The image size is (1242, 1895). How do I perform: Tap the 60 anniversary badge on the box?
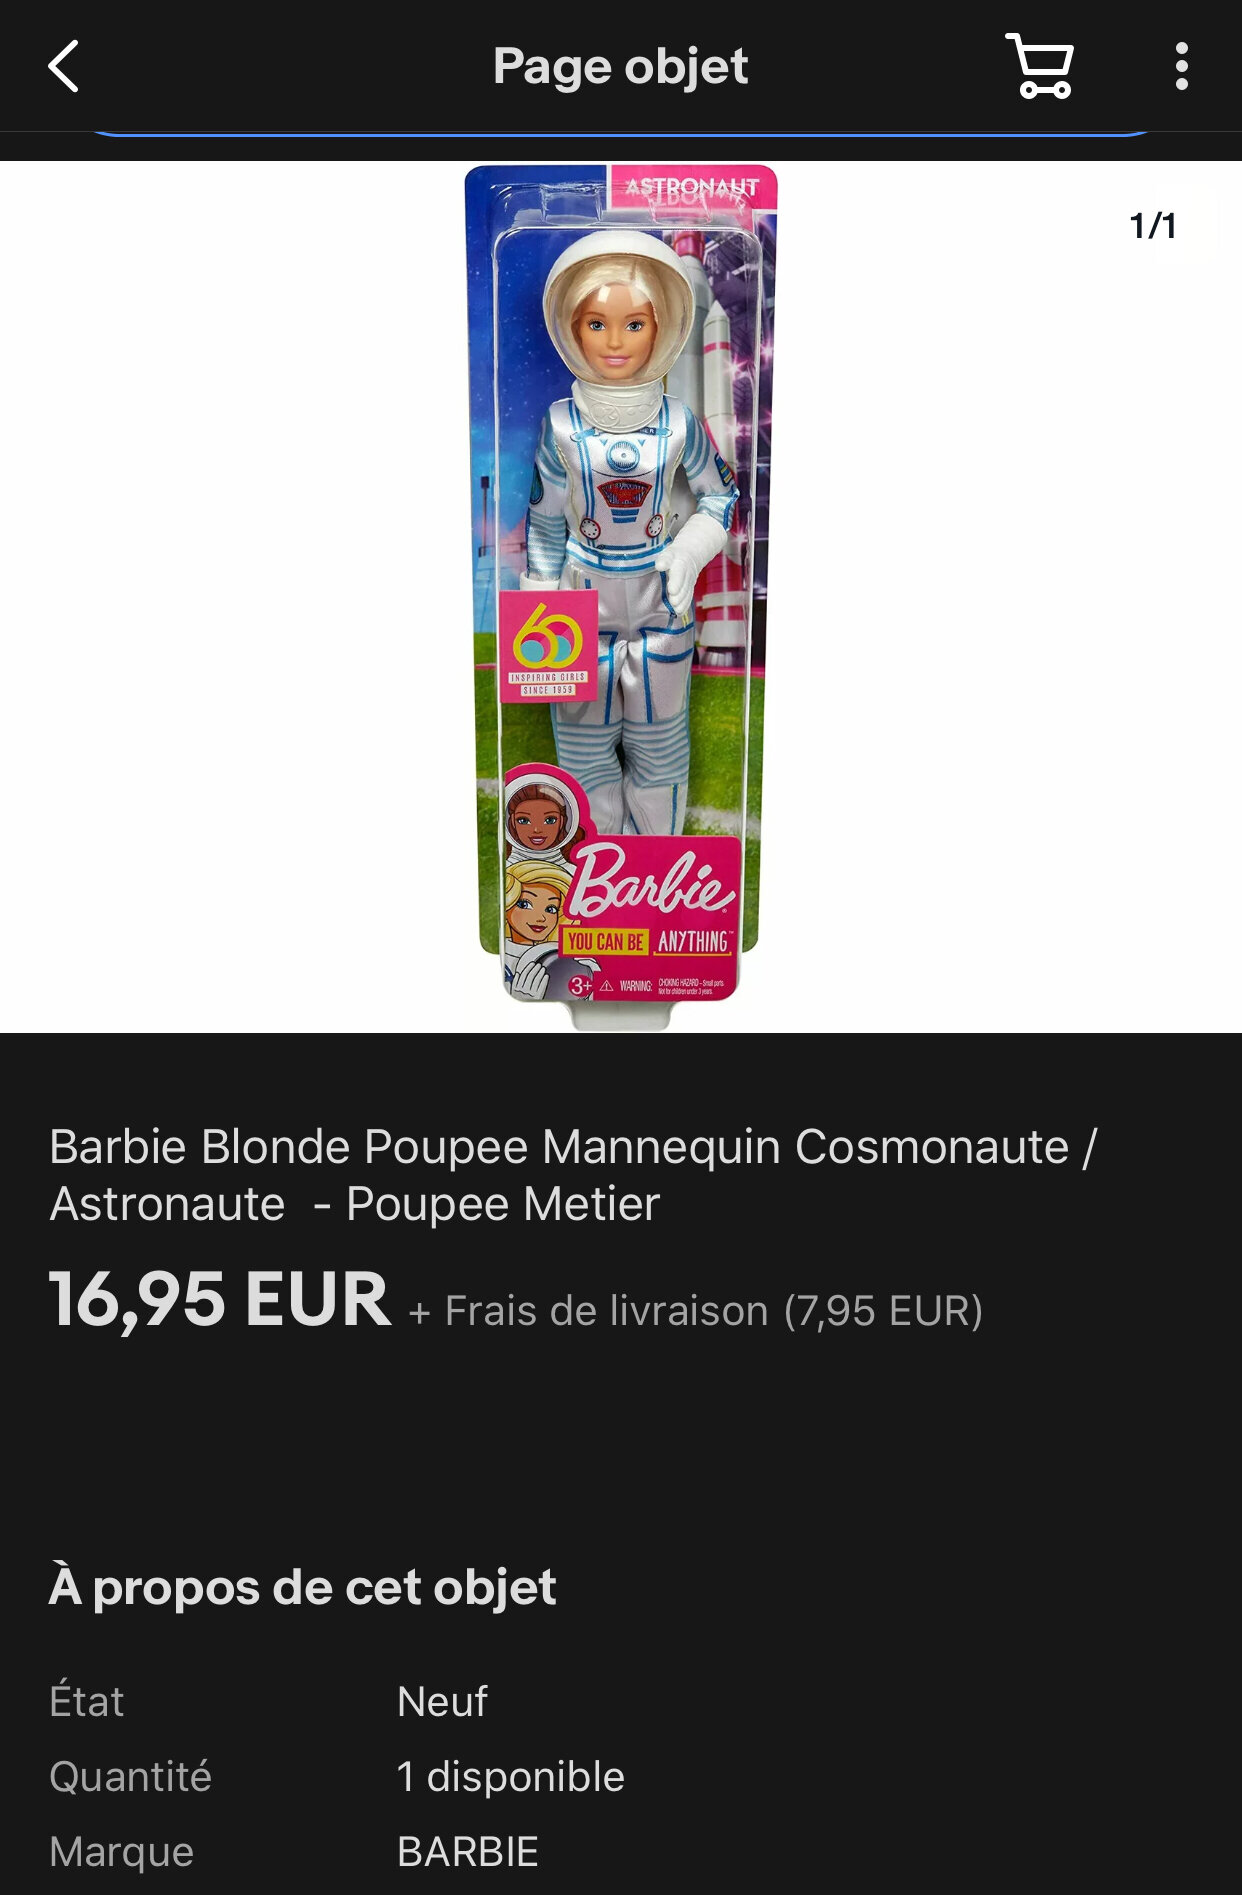click(547, 647)
